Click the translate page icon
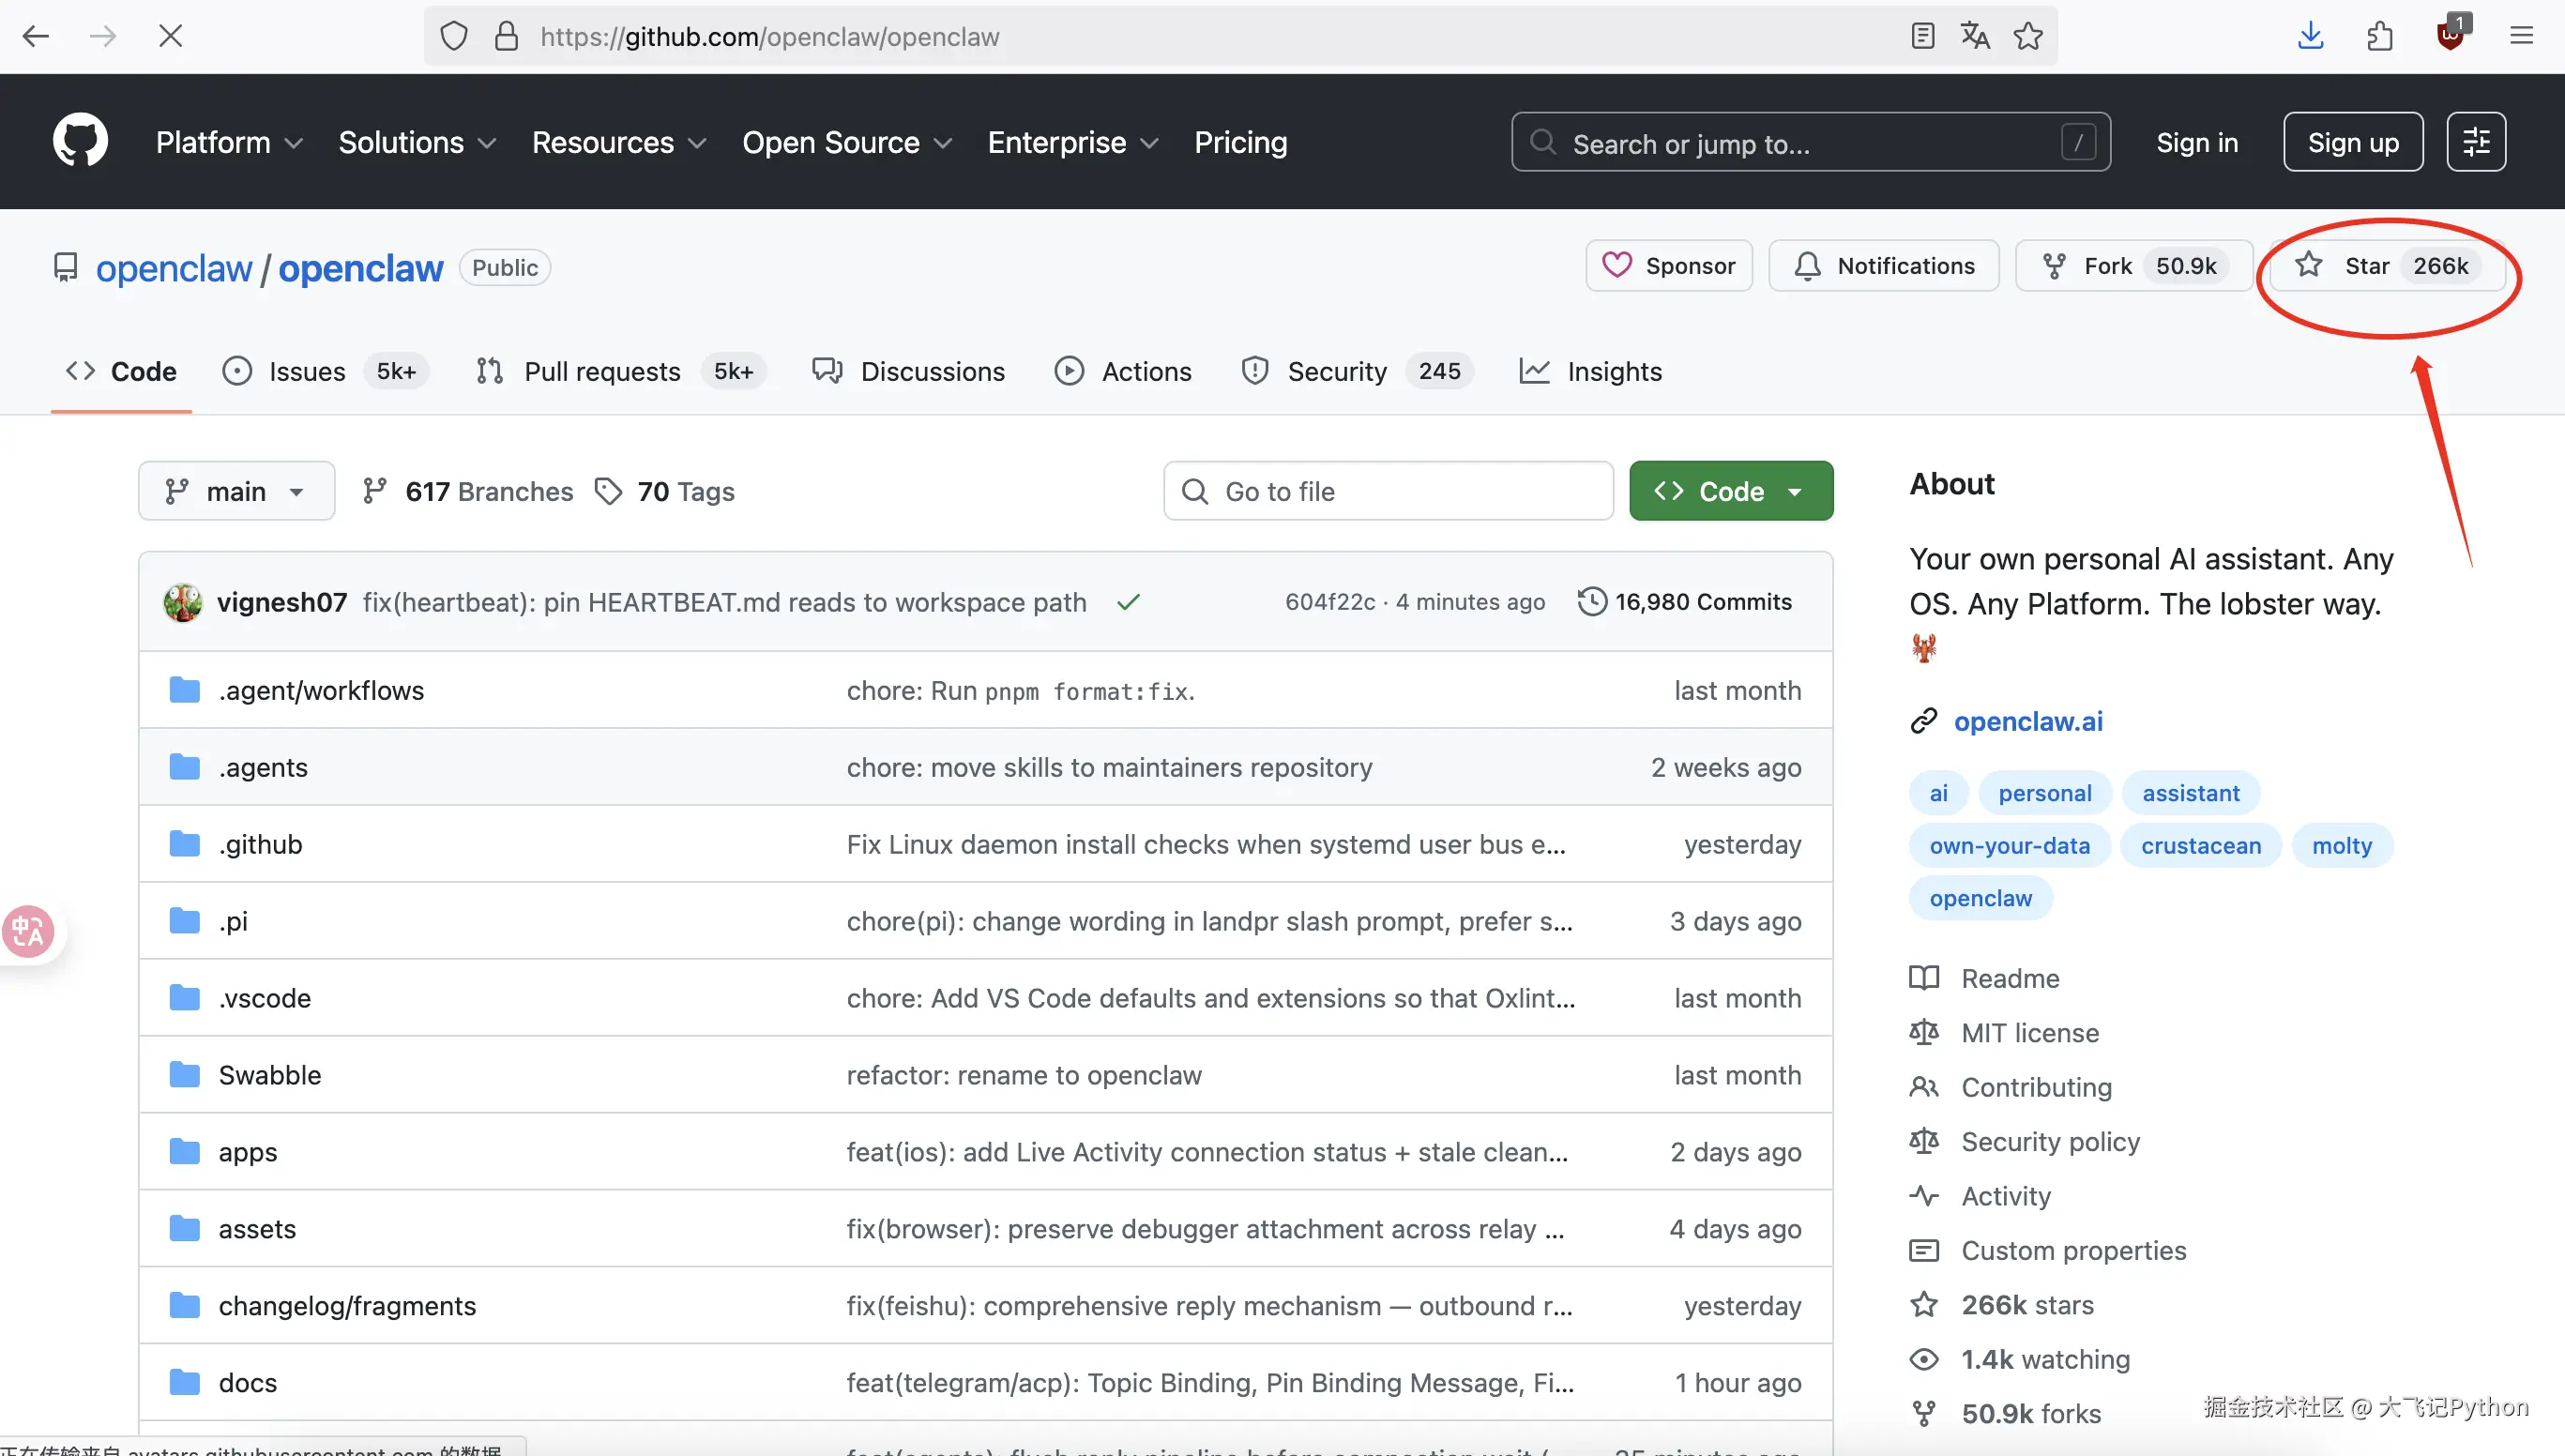2565x1456 pixels. (x=1975, y=37)
